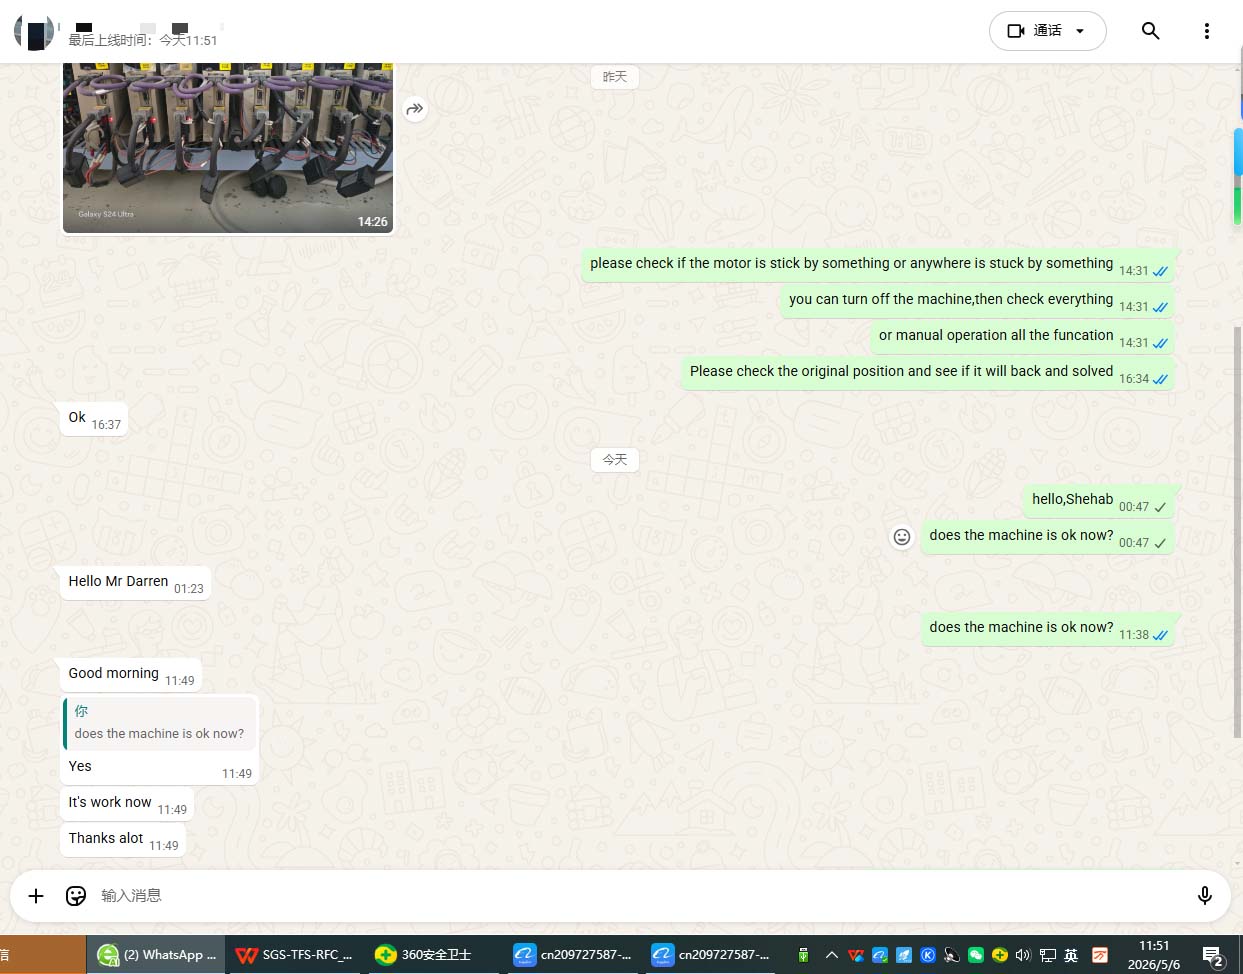The width and height of the screenshot is (1243, 974).
Task: Click the blue K tray icon
Action: (x=928, y=956)
